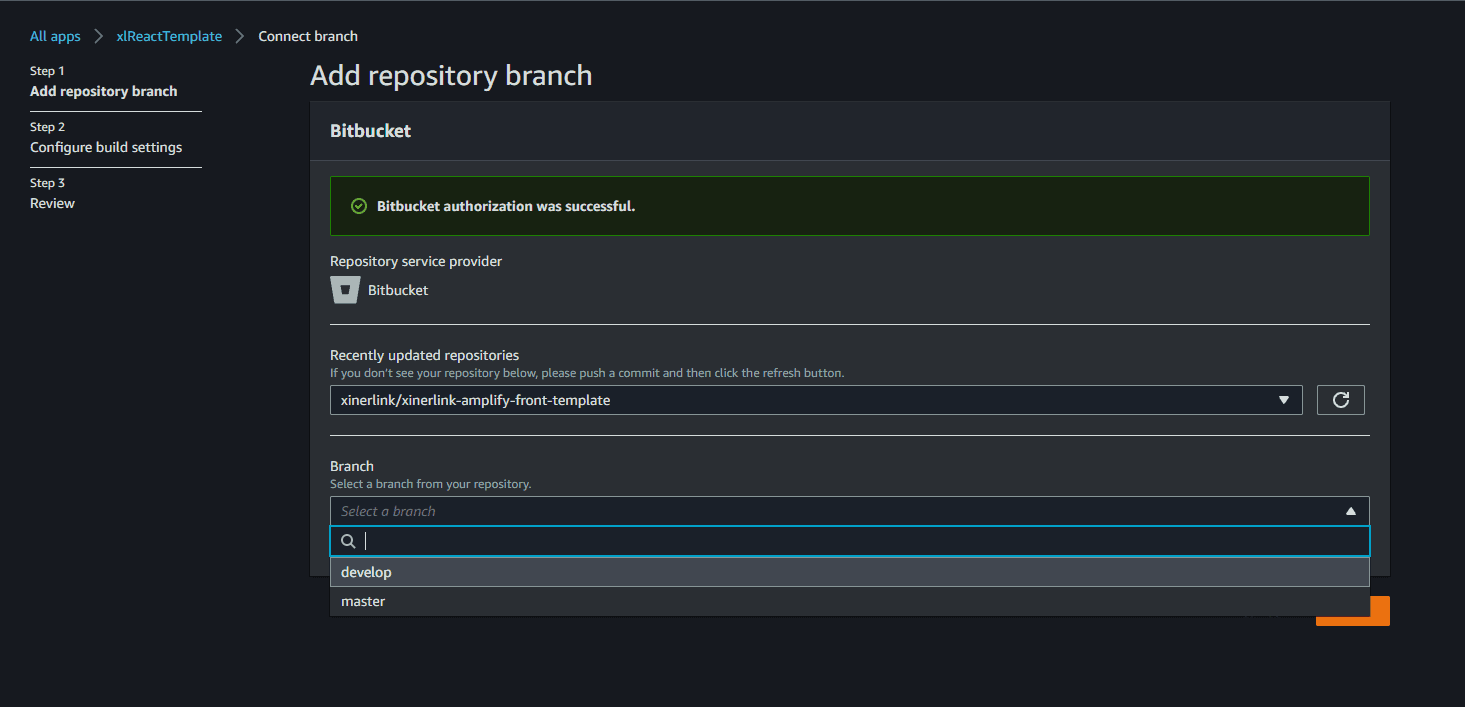Viewport: 1465px width, 707px height.
Task: Click the repository dropdown down arrow
Action: 1284,400
